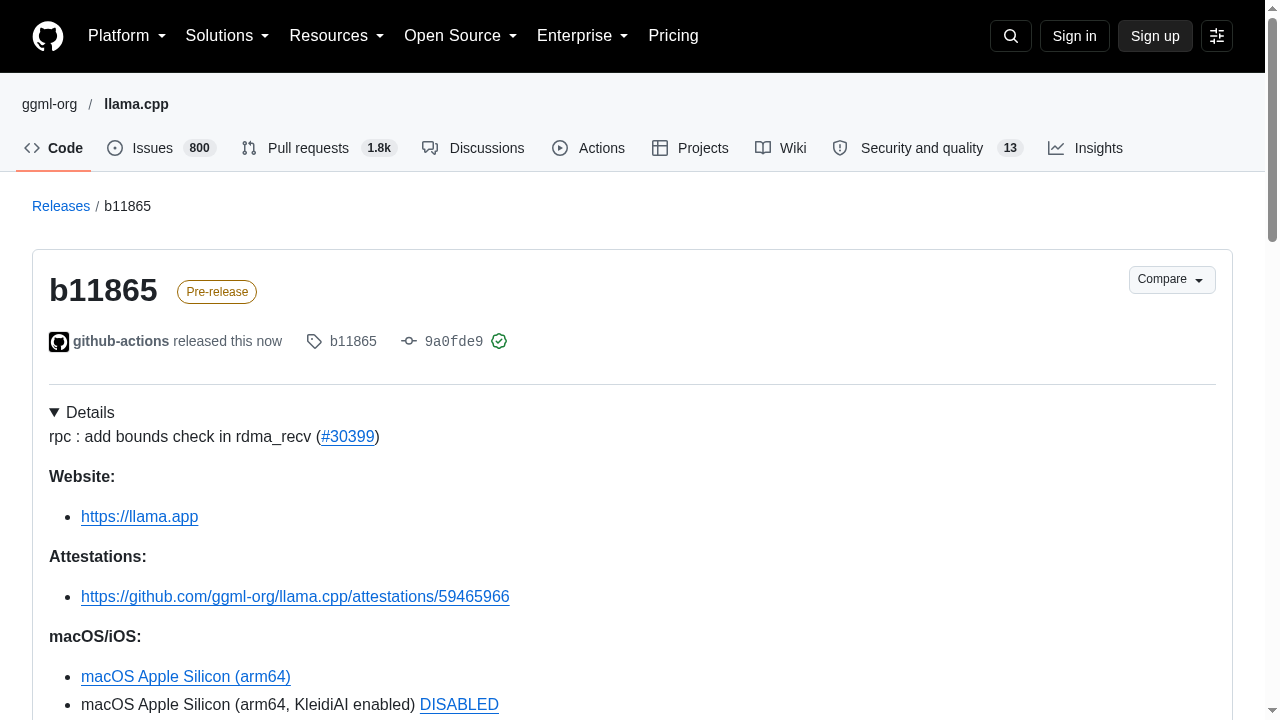Open the attestations/59465966 link
Image resolution: width=1280 pixels, height=720 pixels.
point(295,597)
